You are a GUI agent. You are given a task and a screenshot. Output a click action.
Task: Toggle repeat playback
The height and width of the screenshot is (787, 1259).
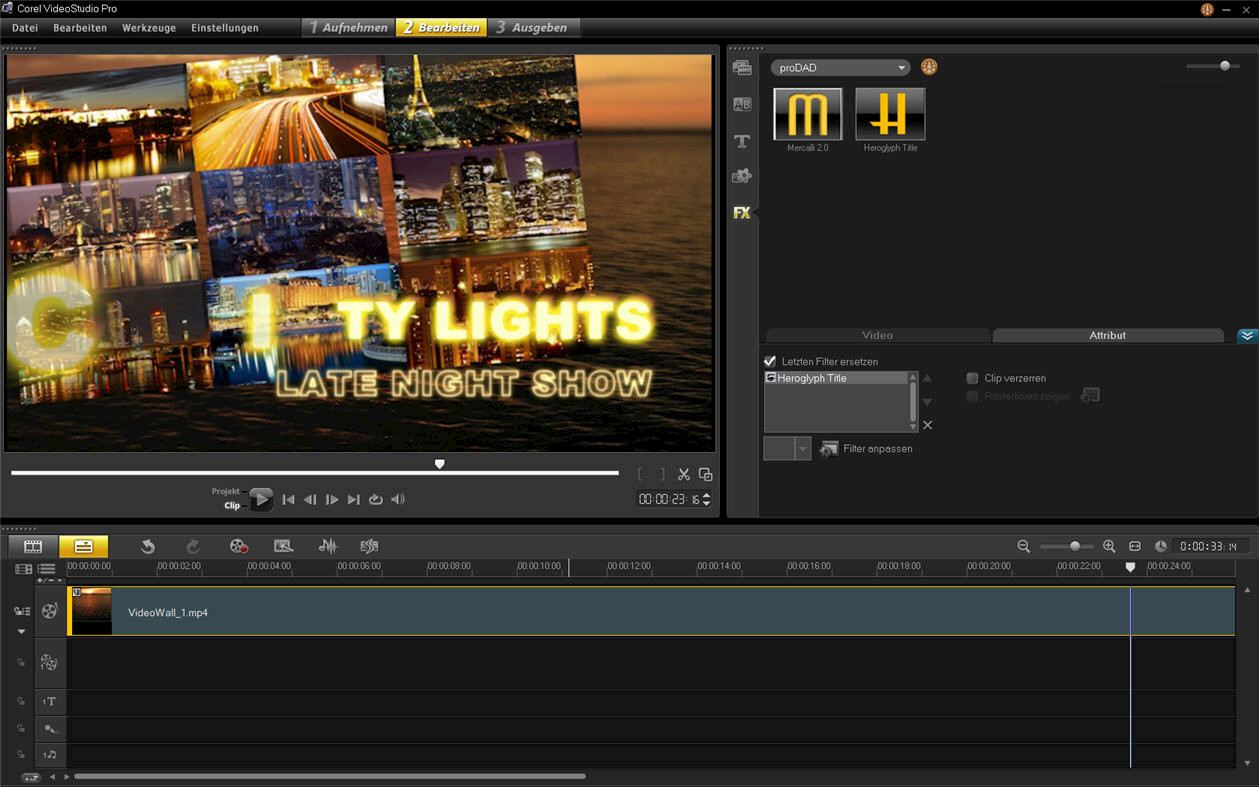[x=376, y=500]
